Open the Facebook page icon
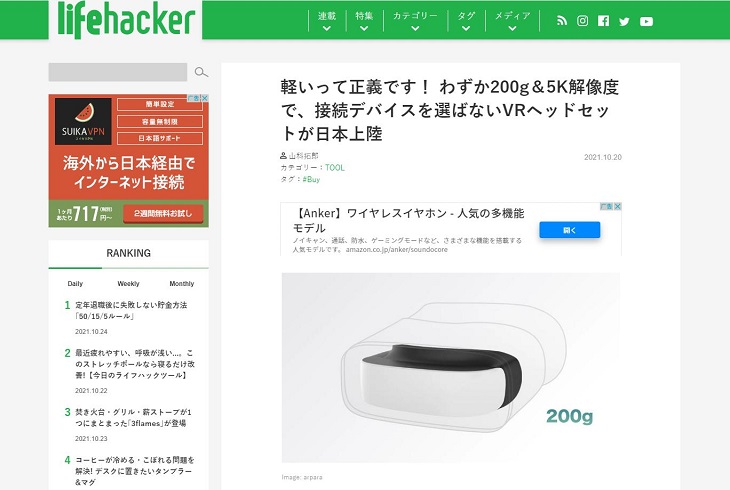This screenshot has height=490, width=730. tap(603, 20)
